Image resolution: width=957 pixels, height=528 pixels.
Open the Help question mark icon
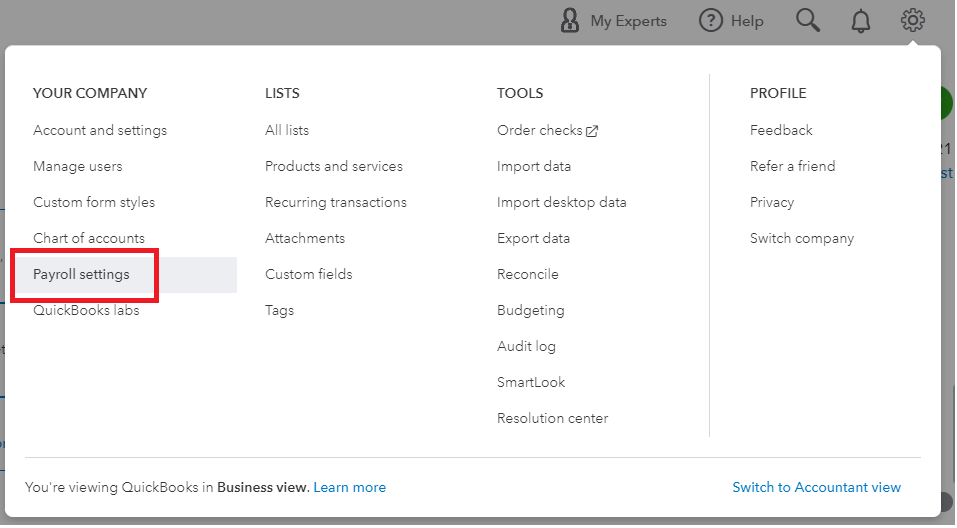(x=710, y=20)
